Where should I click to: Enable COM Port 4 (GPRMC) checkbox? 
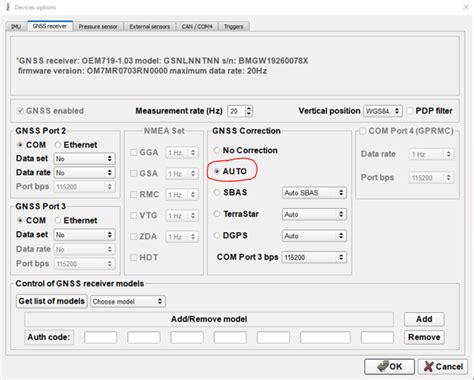pyautogui.click(x=363, y=131)
